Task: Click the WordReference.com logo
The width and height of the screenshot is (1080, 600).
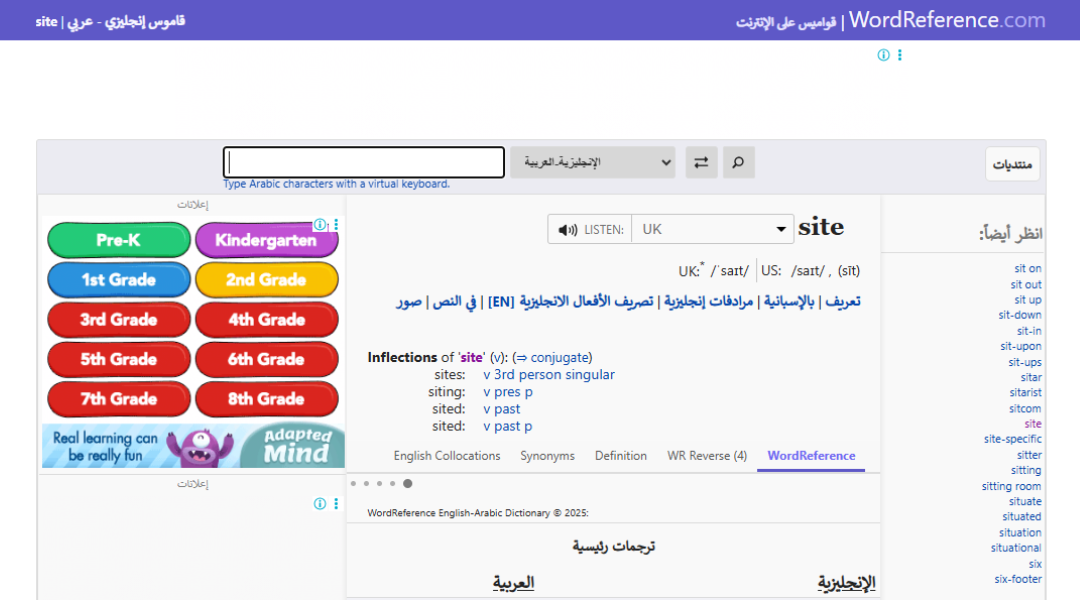Action: point(946,20)
